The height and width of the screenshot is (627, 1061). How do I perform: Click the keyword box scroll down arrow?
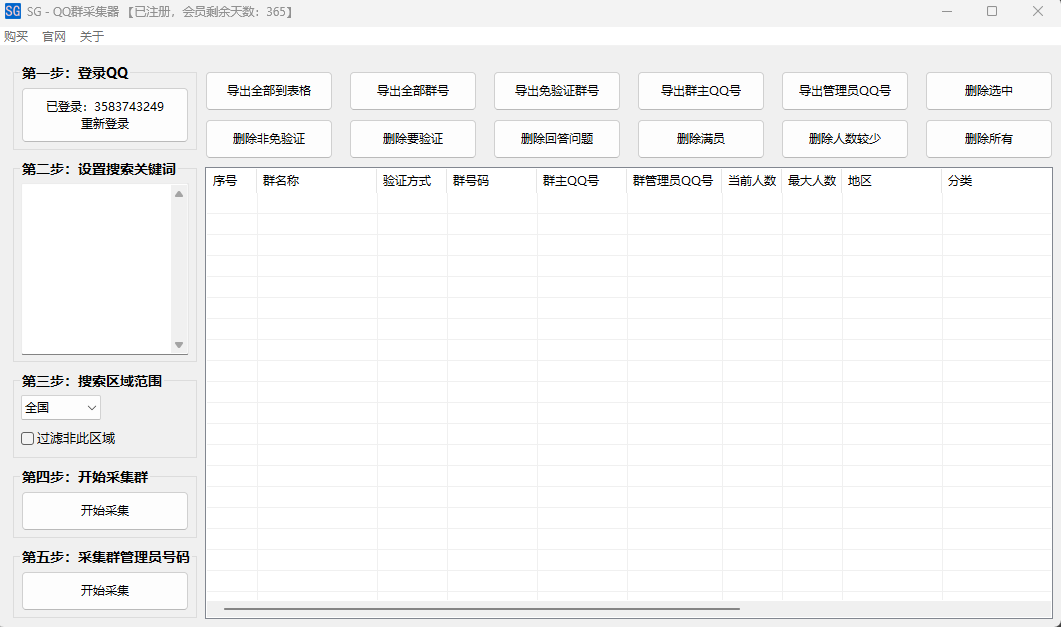(x=179, y=345)
